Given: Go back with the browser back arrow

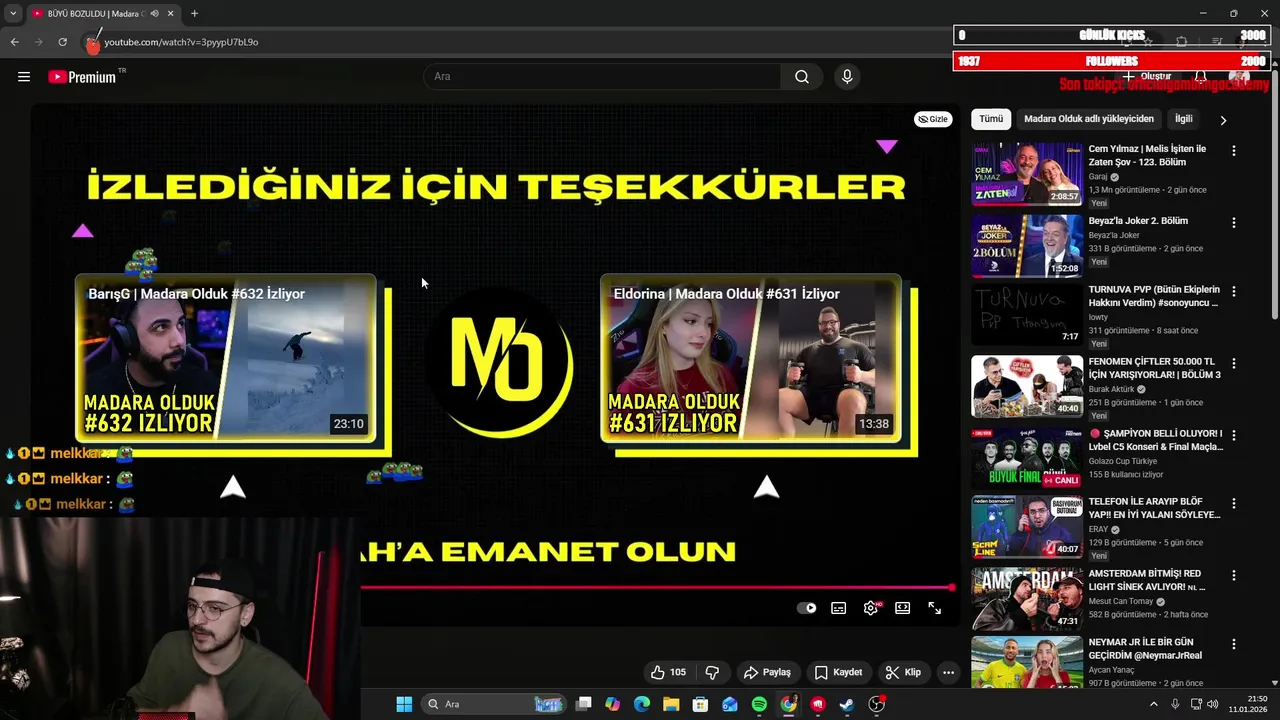Looking at the screenshot, I should [14, 42].
